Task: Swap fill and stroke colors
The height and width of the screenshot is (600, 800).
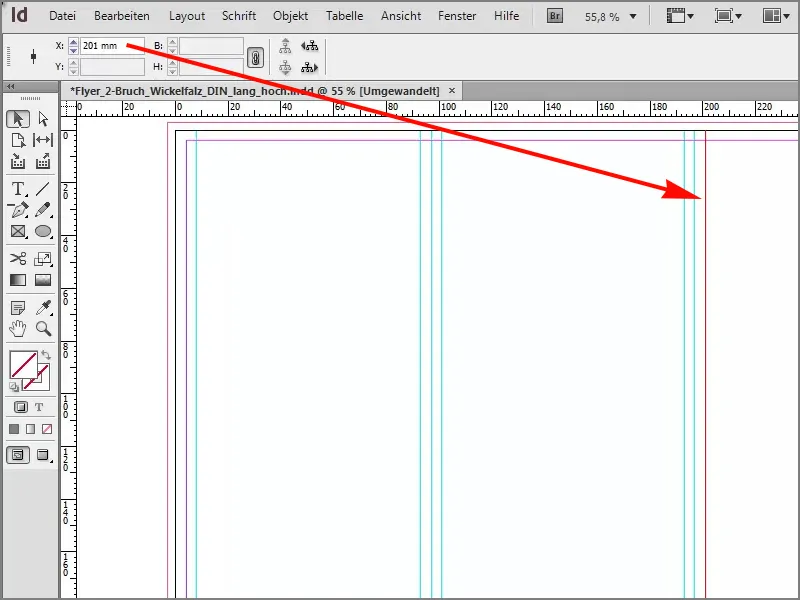Action: pyautogui.click(x=46, y=355)
